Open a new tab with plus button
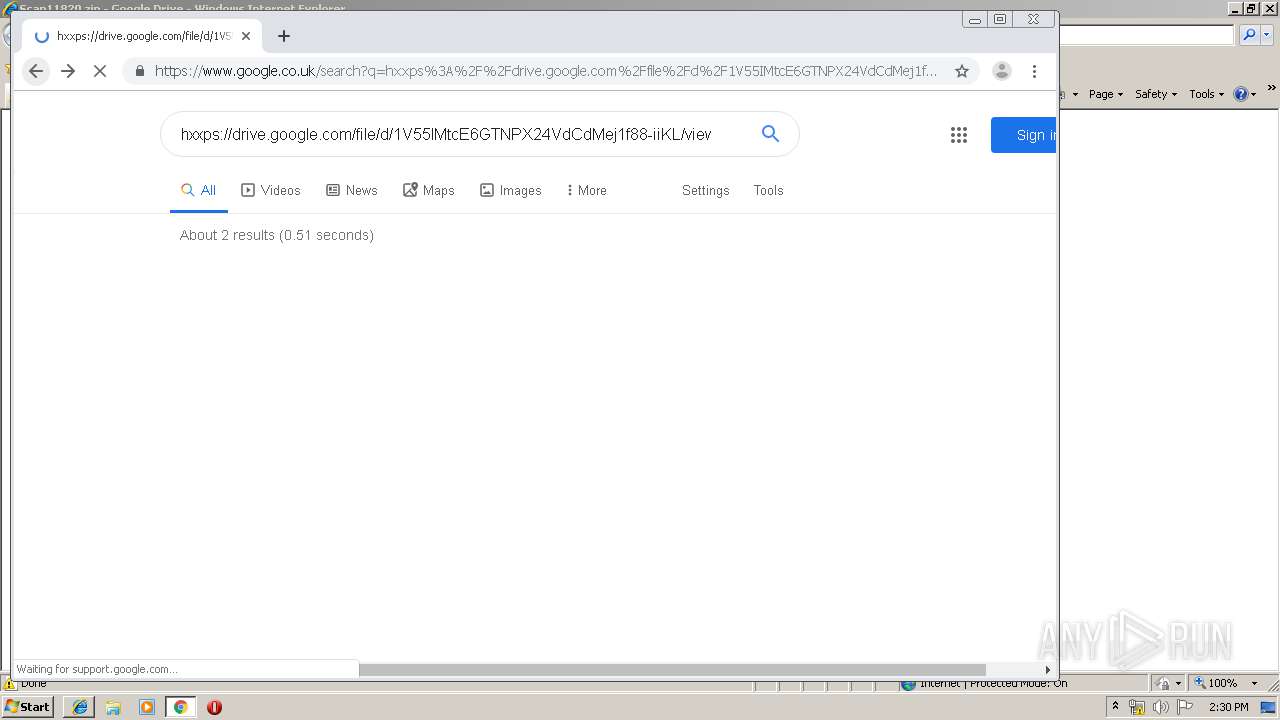Screen dimensions: 1280x720 tap(284, 36)
